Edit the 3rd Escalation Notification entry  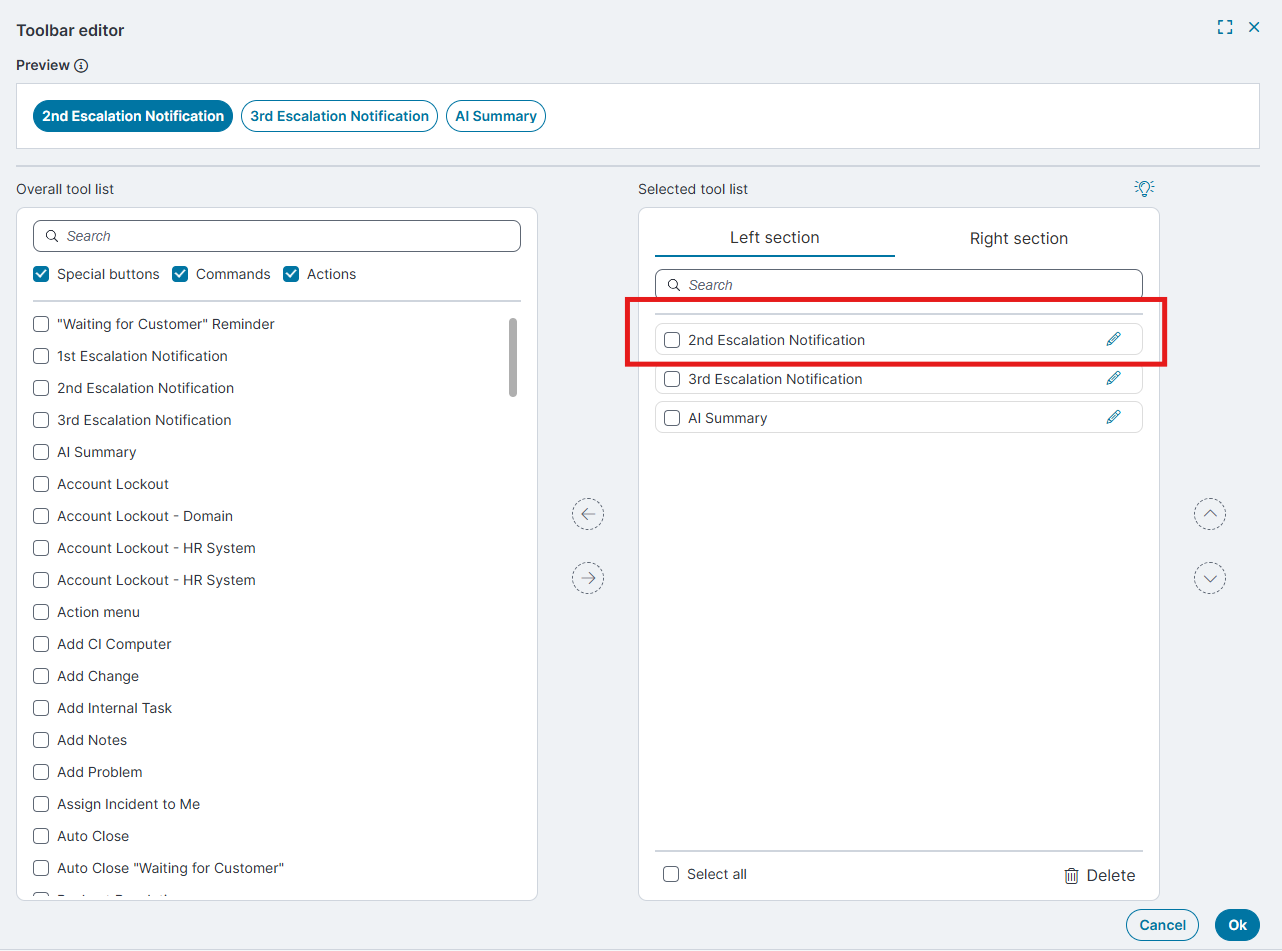tap(1113, 378)
